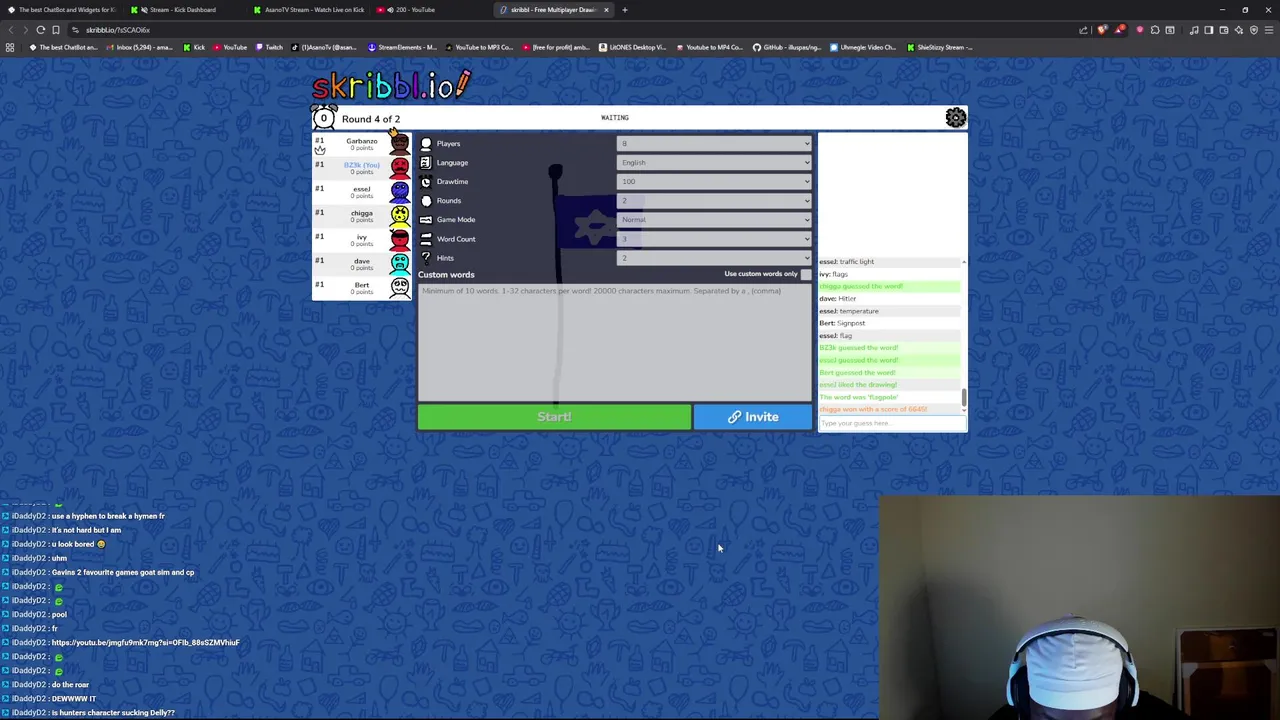Viewport: 1280px width, 720px height.
Task: Click the skribbl.io logo
Action: (x=391, y=85)
